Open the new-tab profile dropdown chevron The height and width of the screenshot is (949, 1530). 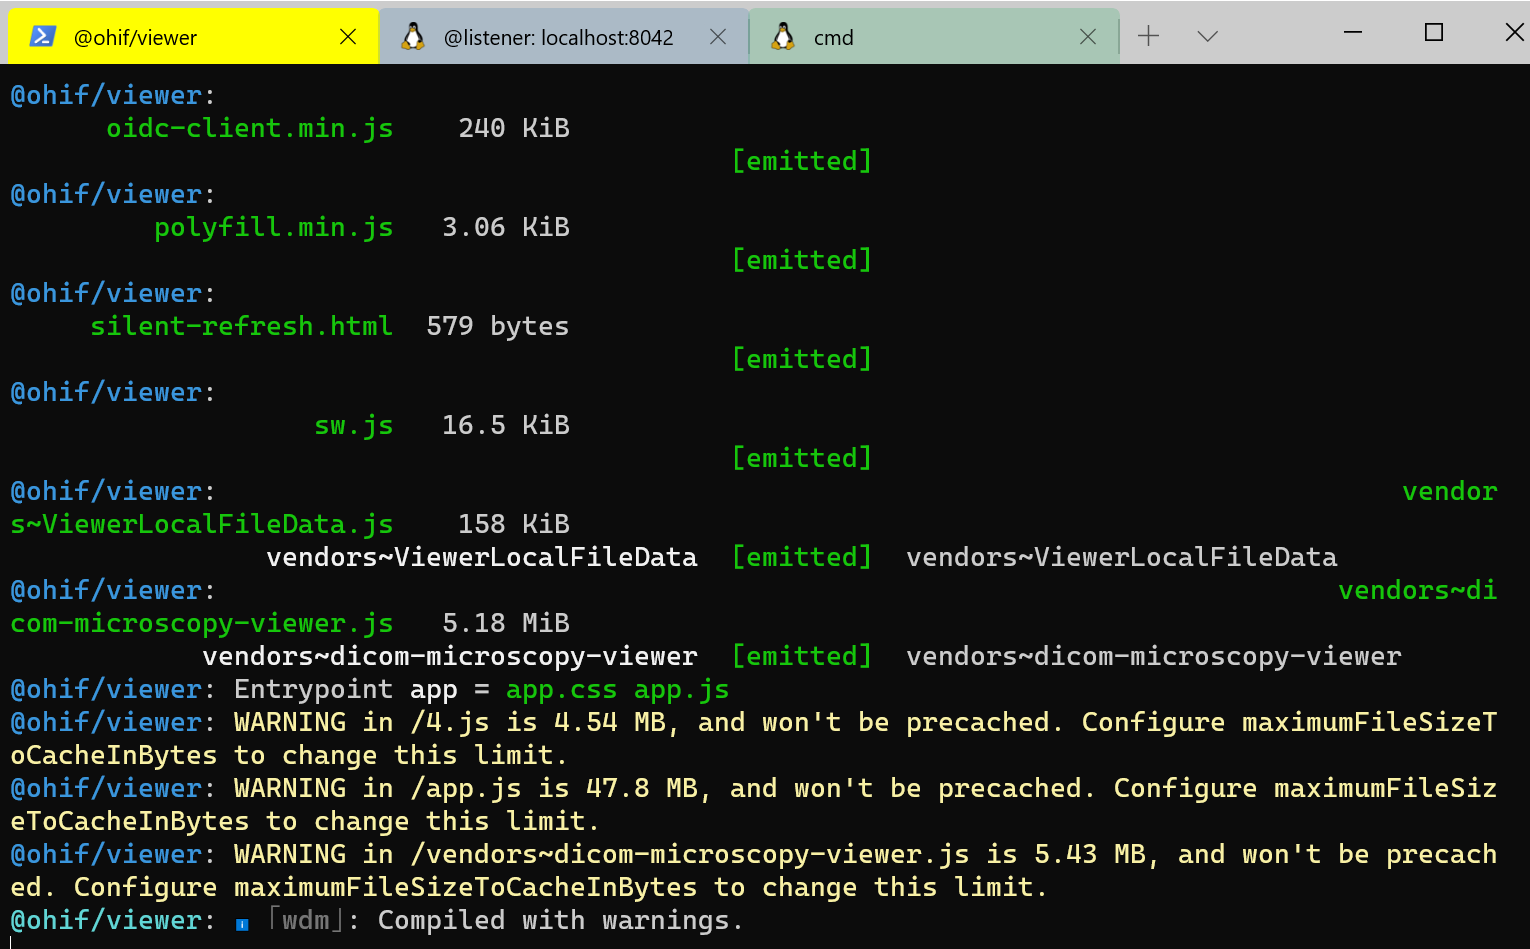1207,36
